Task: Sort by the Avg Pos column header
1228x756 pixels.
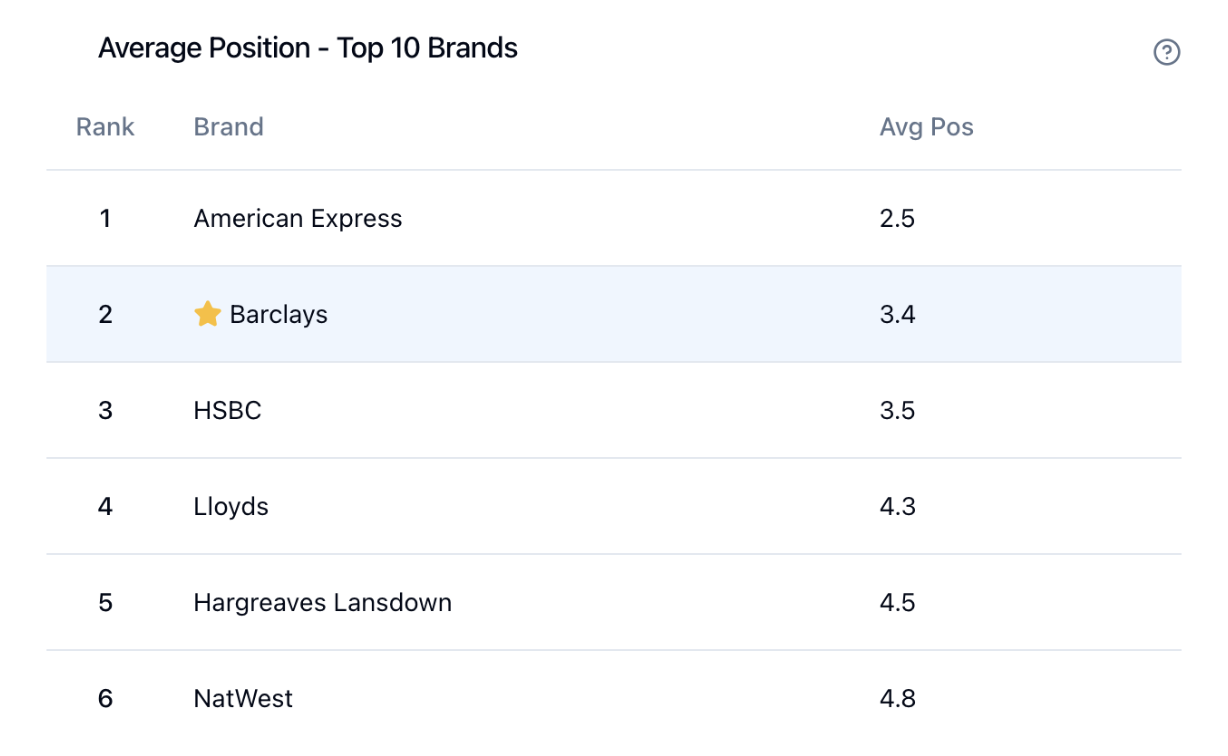Action: (927, 127)
